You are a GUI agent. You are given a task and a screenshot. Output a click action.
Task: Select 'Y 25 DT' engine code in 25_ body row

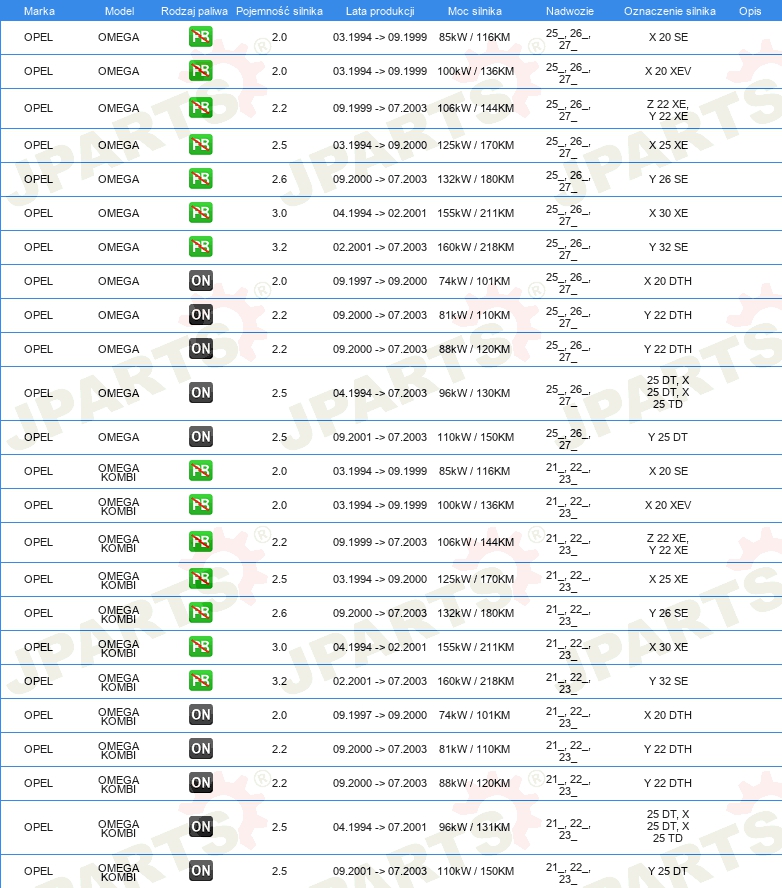pos(668,437)
